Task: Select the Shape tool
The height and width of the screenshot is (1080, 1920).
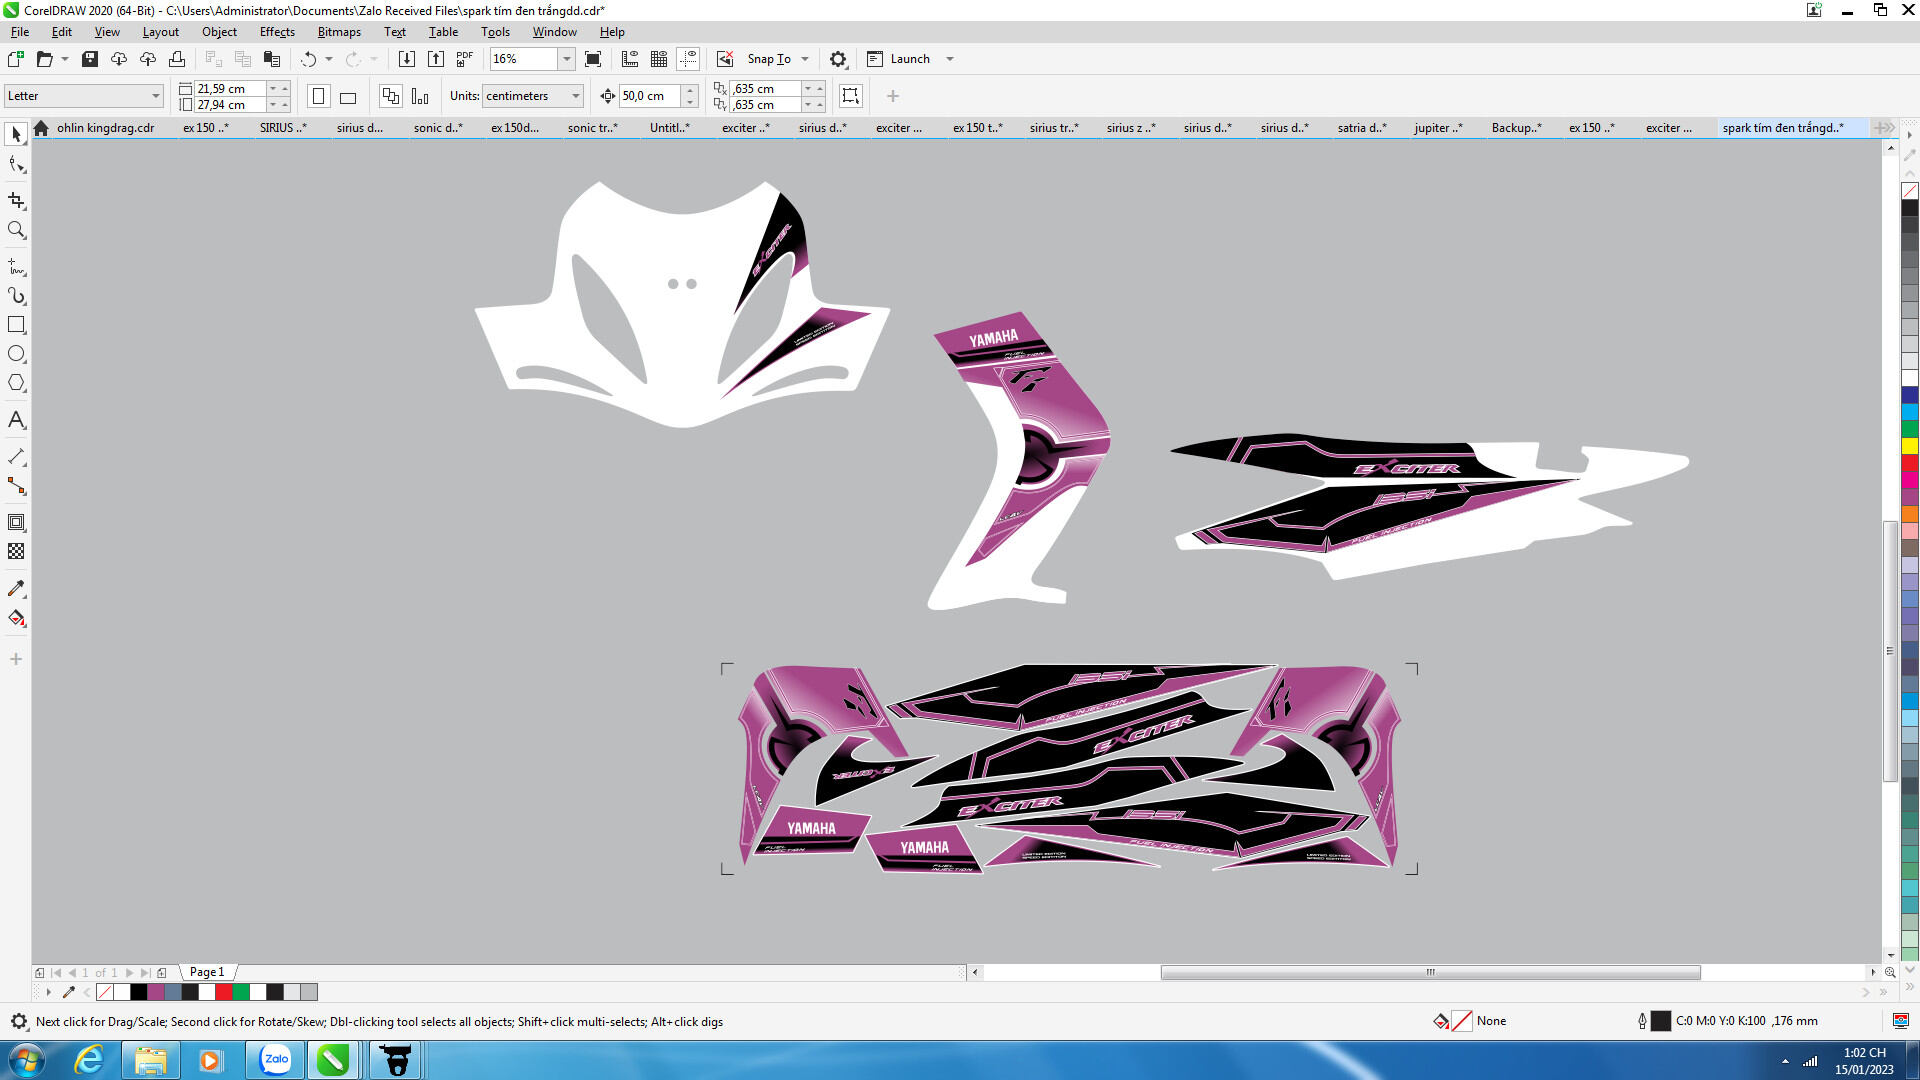Action: point(16,164)
